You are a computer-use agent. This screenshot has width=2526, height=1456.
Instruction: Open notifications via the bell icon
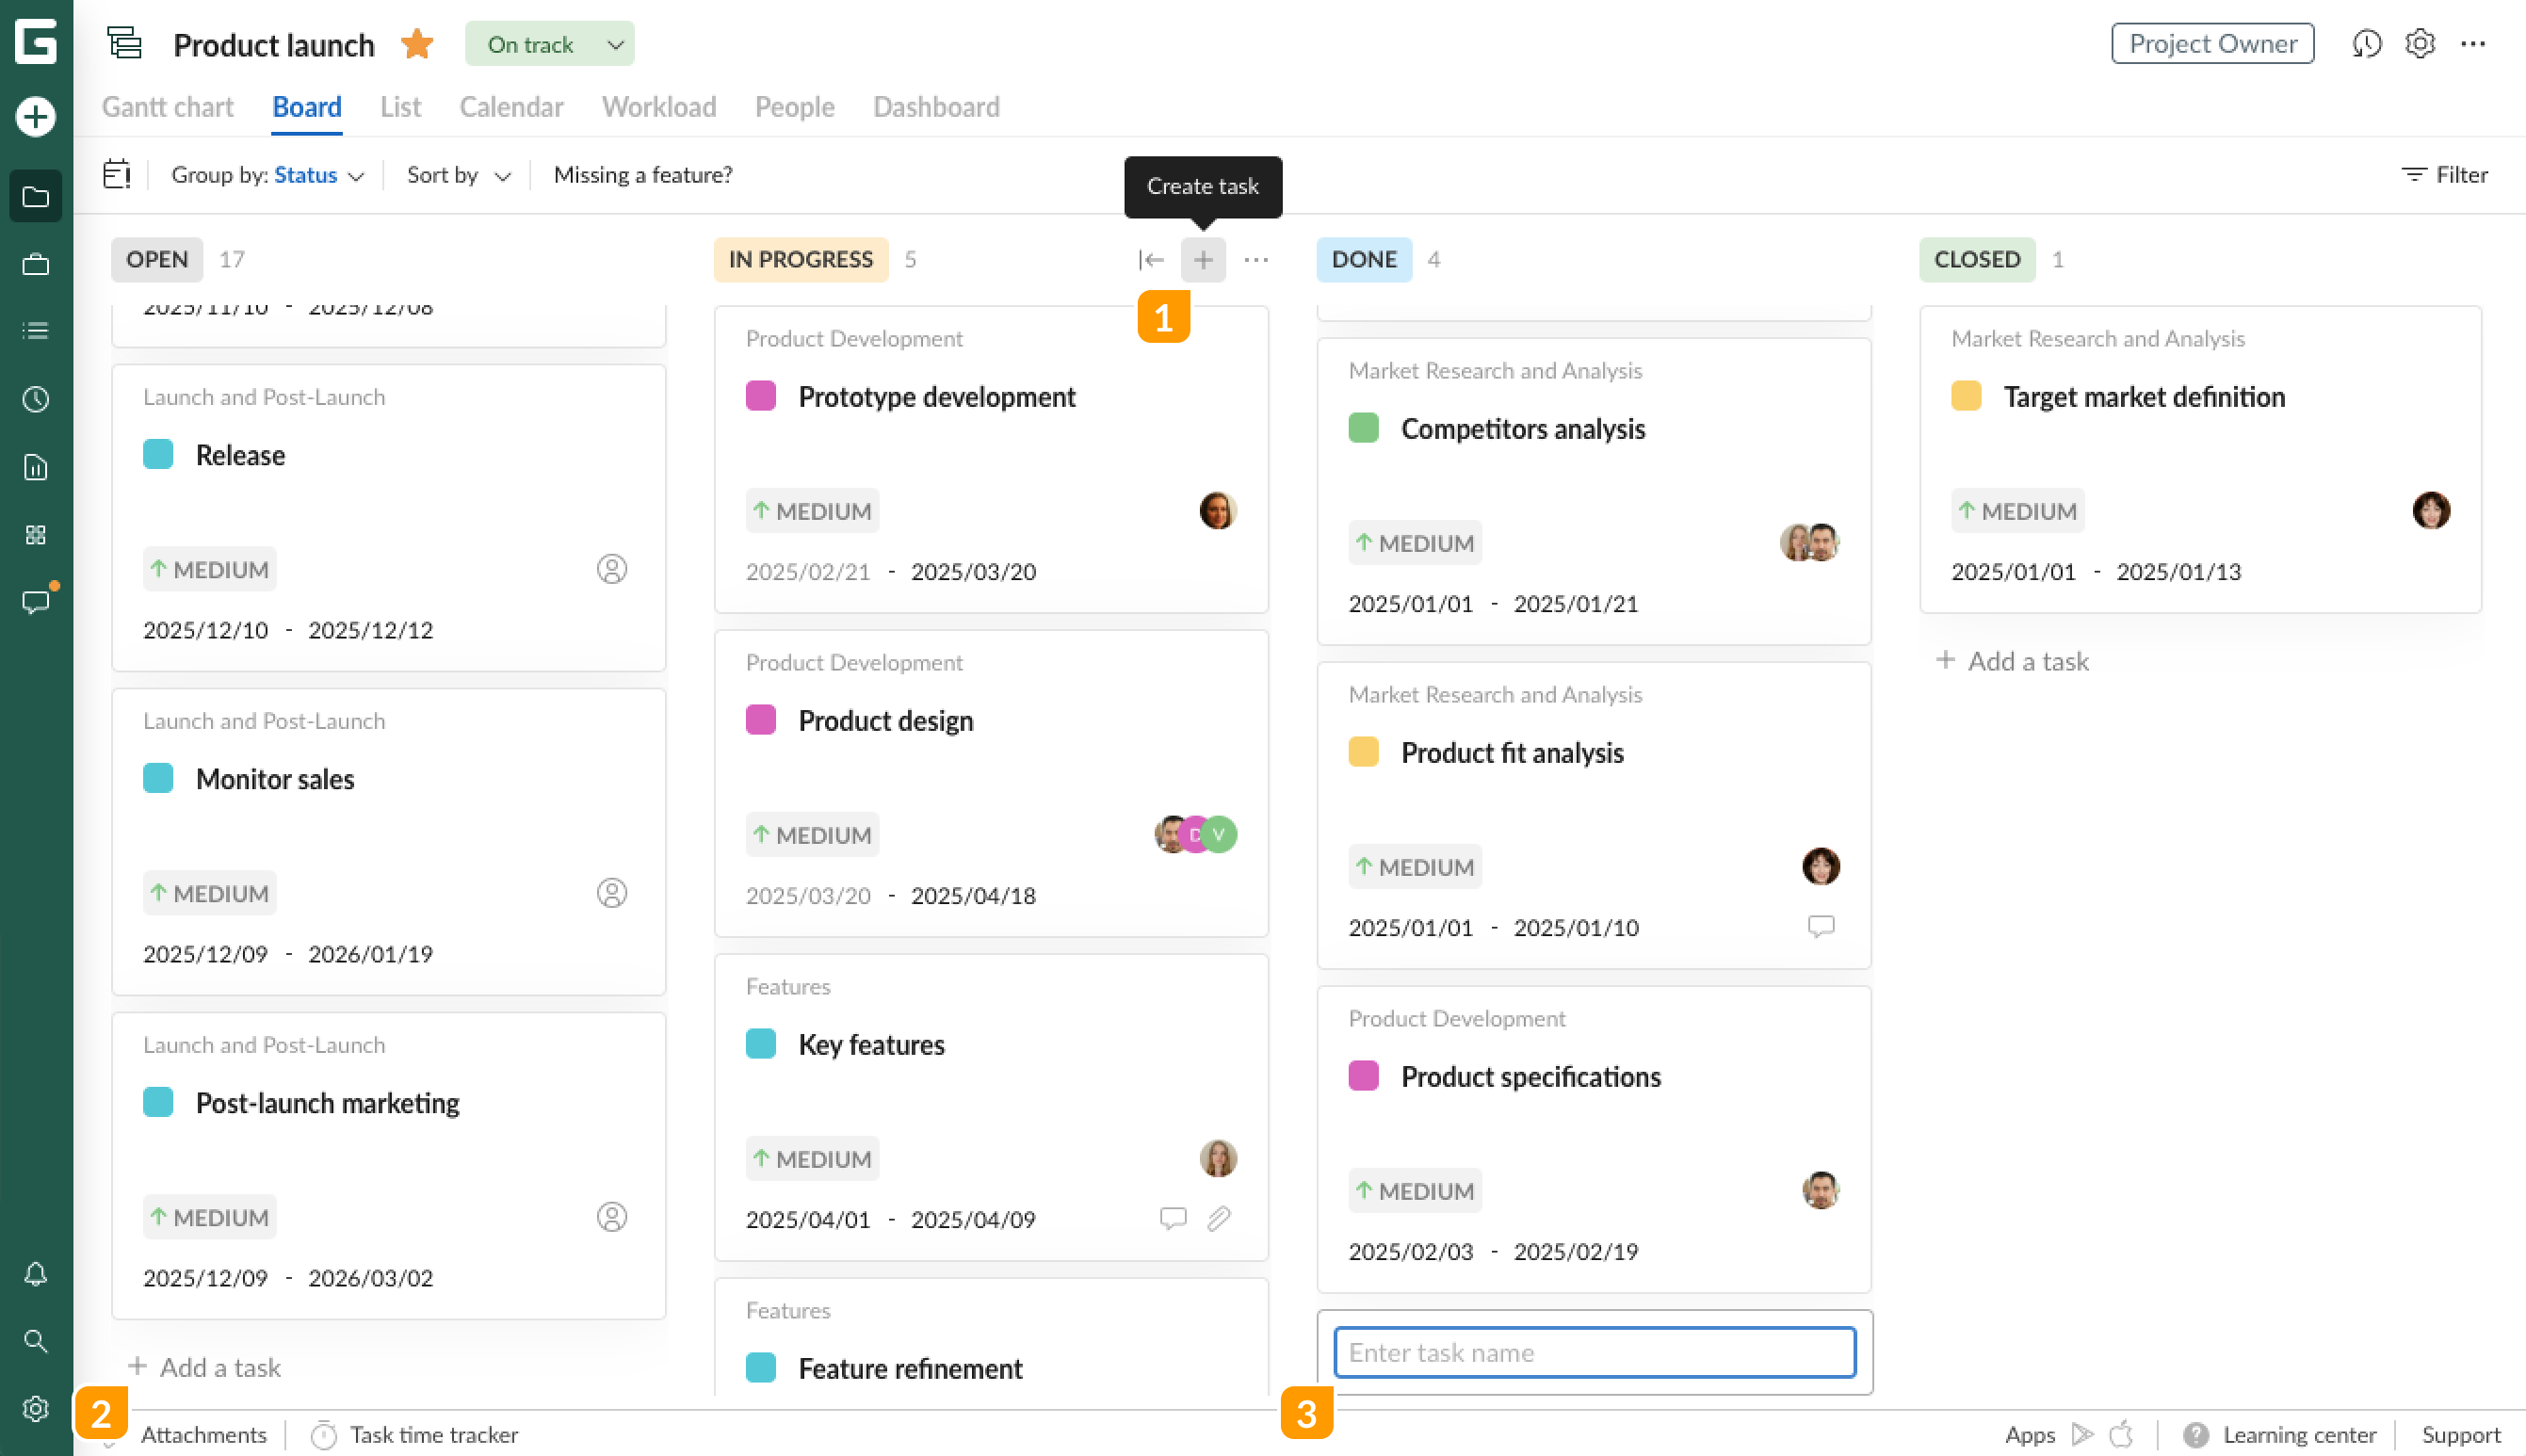36,1274
